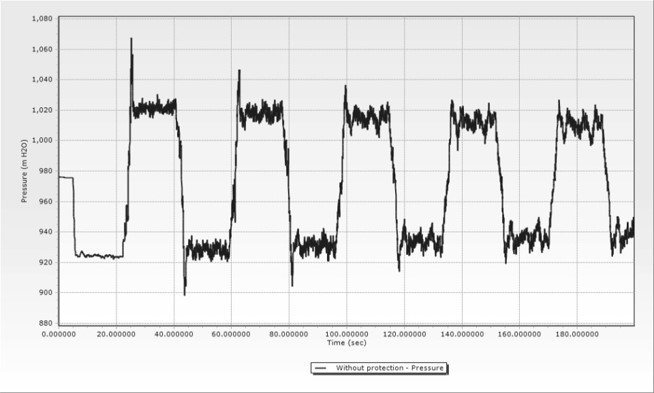
Task: Click the 980 y-axis tick label
Action: pos(46,171)
